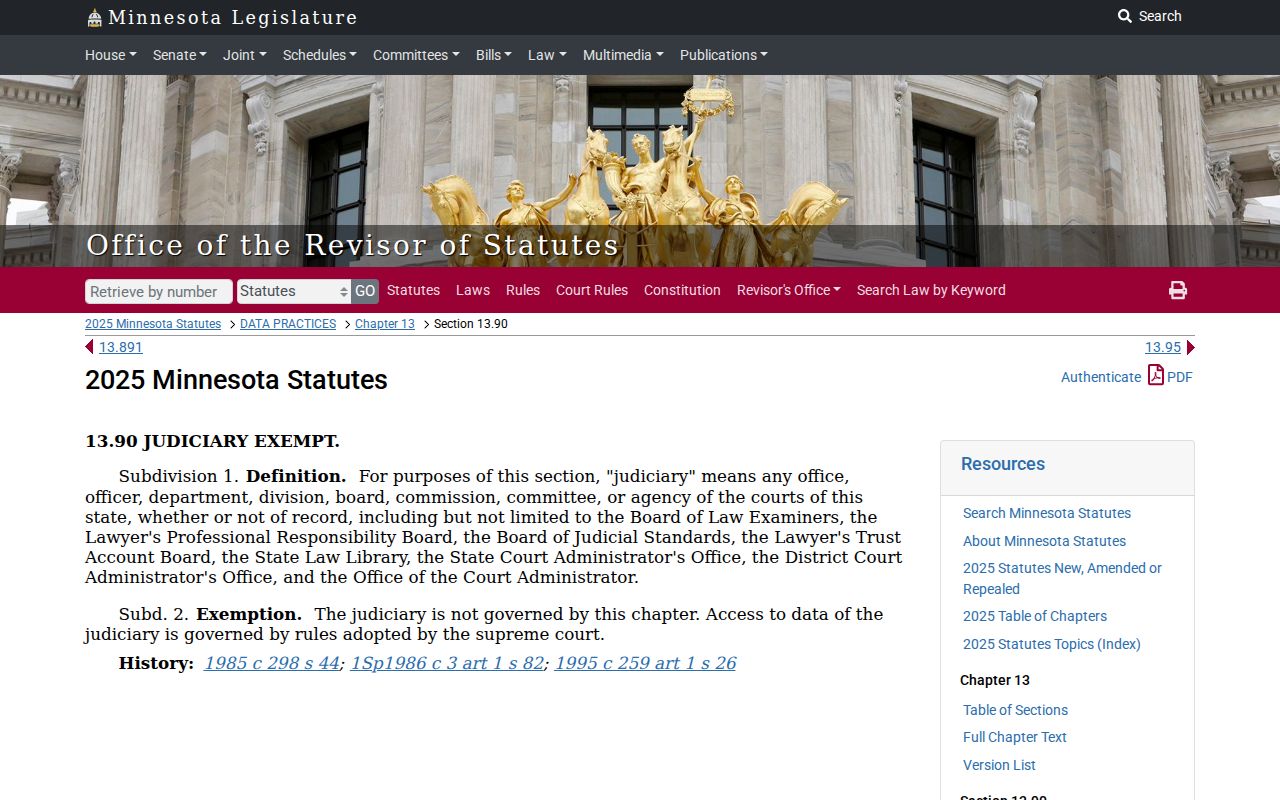Image resolution: width=1280 pixels, height=800 pixels.
Task: Open history link 1995 c 259 art 1 s 26
Action: point(645,663)
